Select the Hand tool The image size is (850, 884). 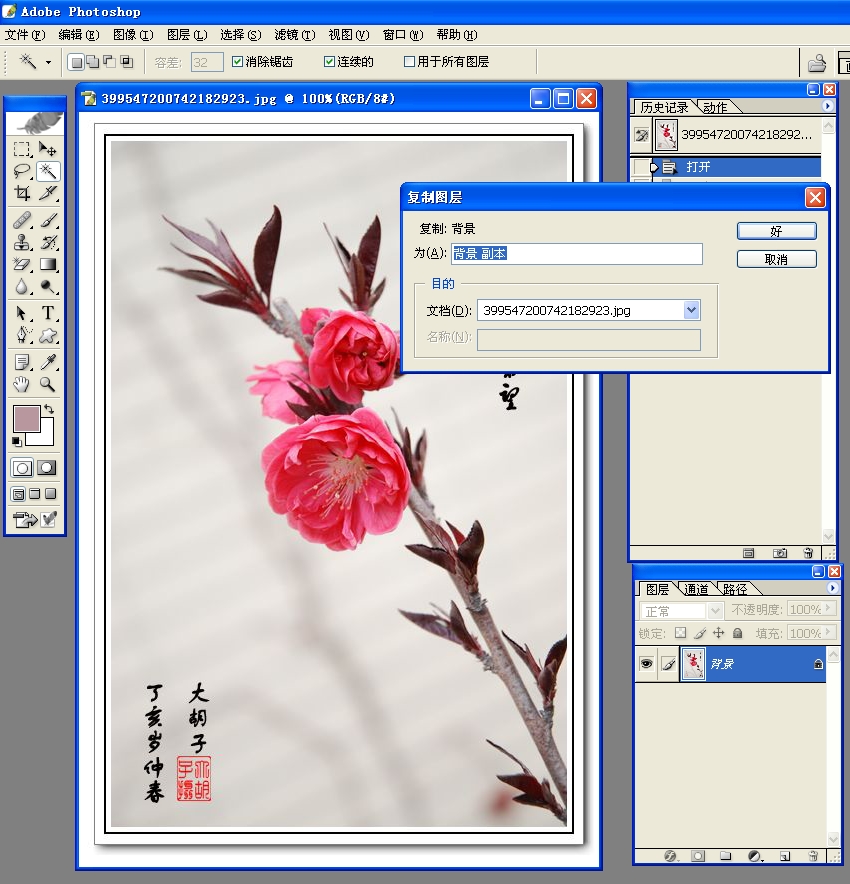pyautogui.click(x=22, y=385)
